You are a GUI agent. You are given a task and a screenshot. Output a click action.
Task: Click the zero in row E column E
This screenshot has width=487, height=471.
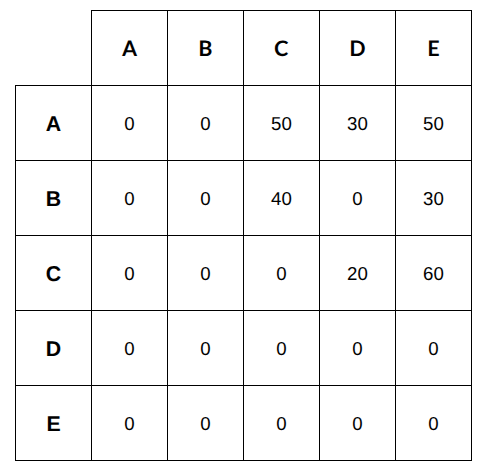point(433,423)
